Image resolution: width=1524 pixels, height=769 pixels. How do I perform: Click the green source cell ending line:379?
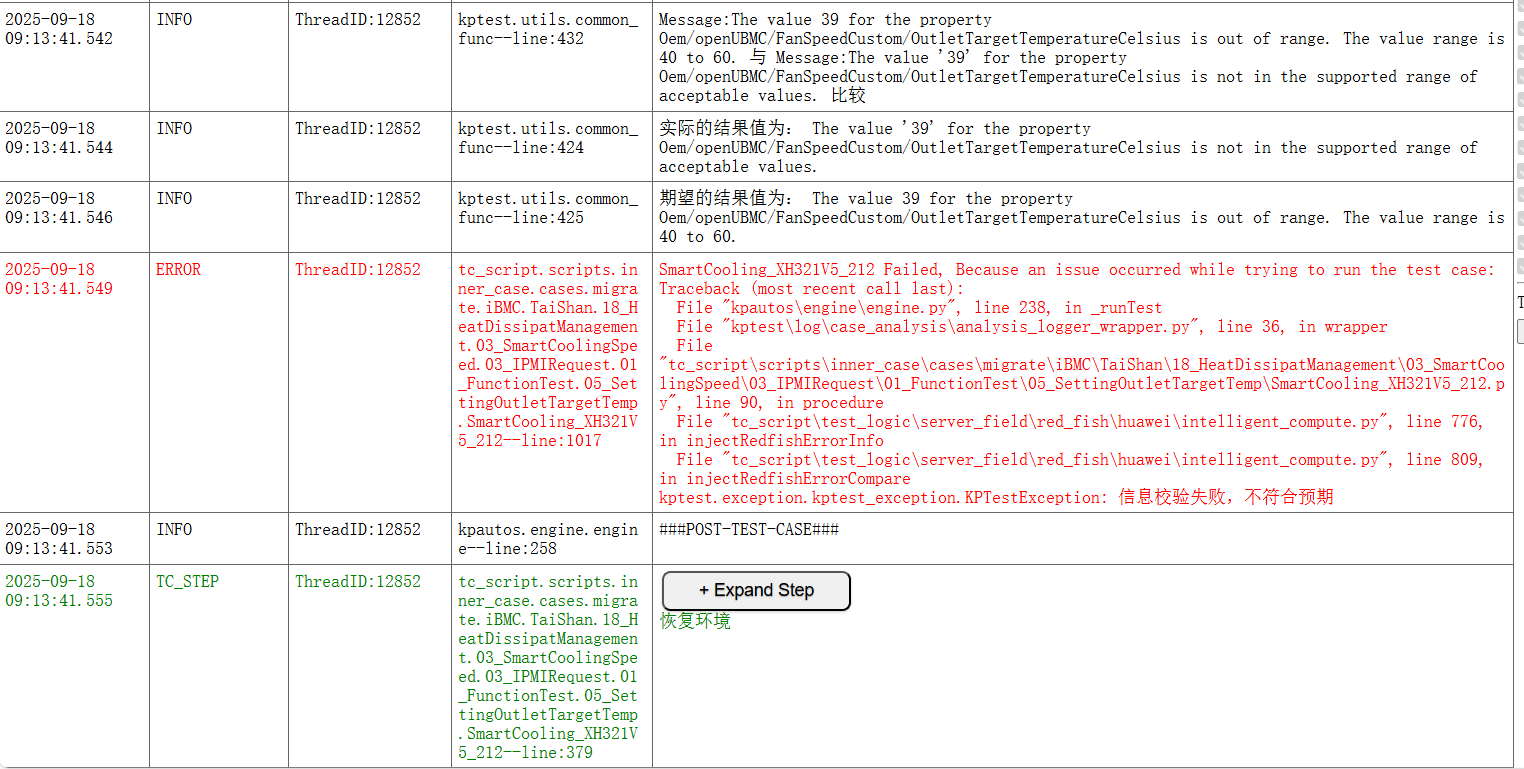tap(548, 667)
